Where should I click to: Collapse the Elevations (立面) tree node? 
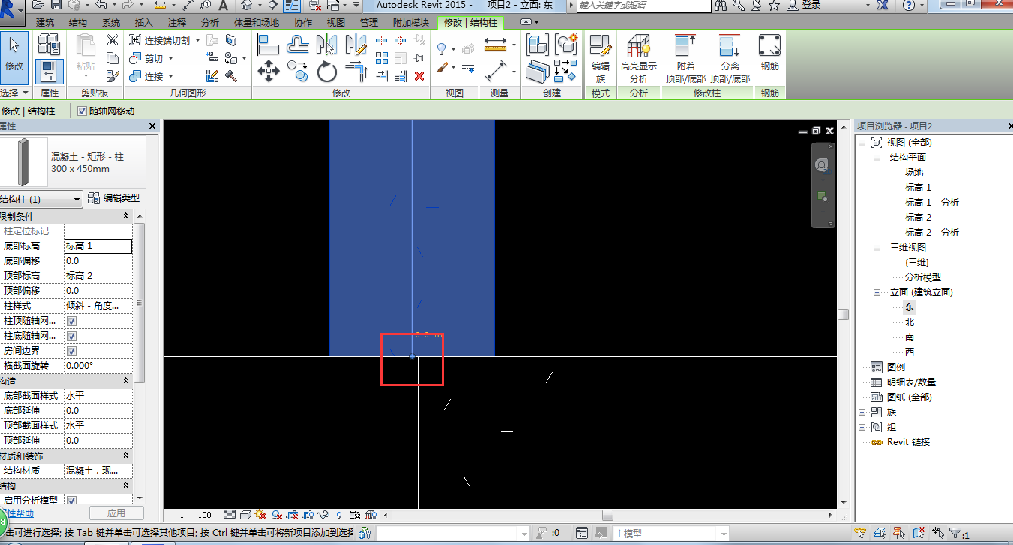[876, 292]
